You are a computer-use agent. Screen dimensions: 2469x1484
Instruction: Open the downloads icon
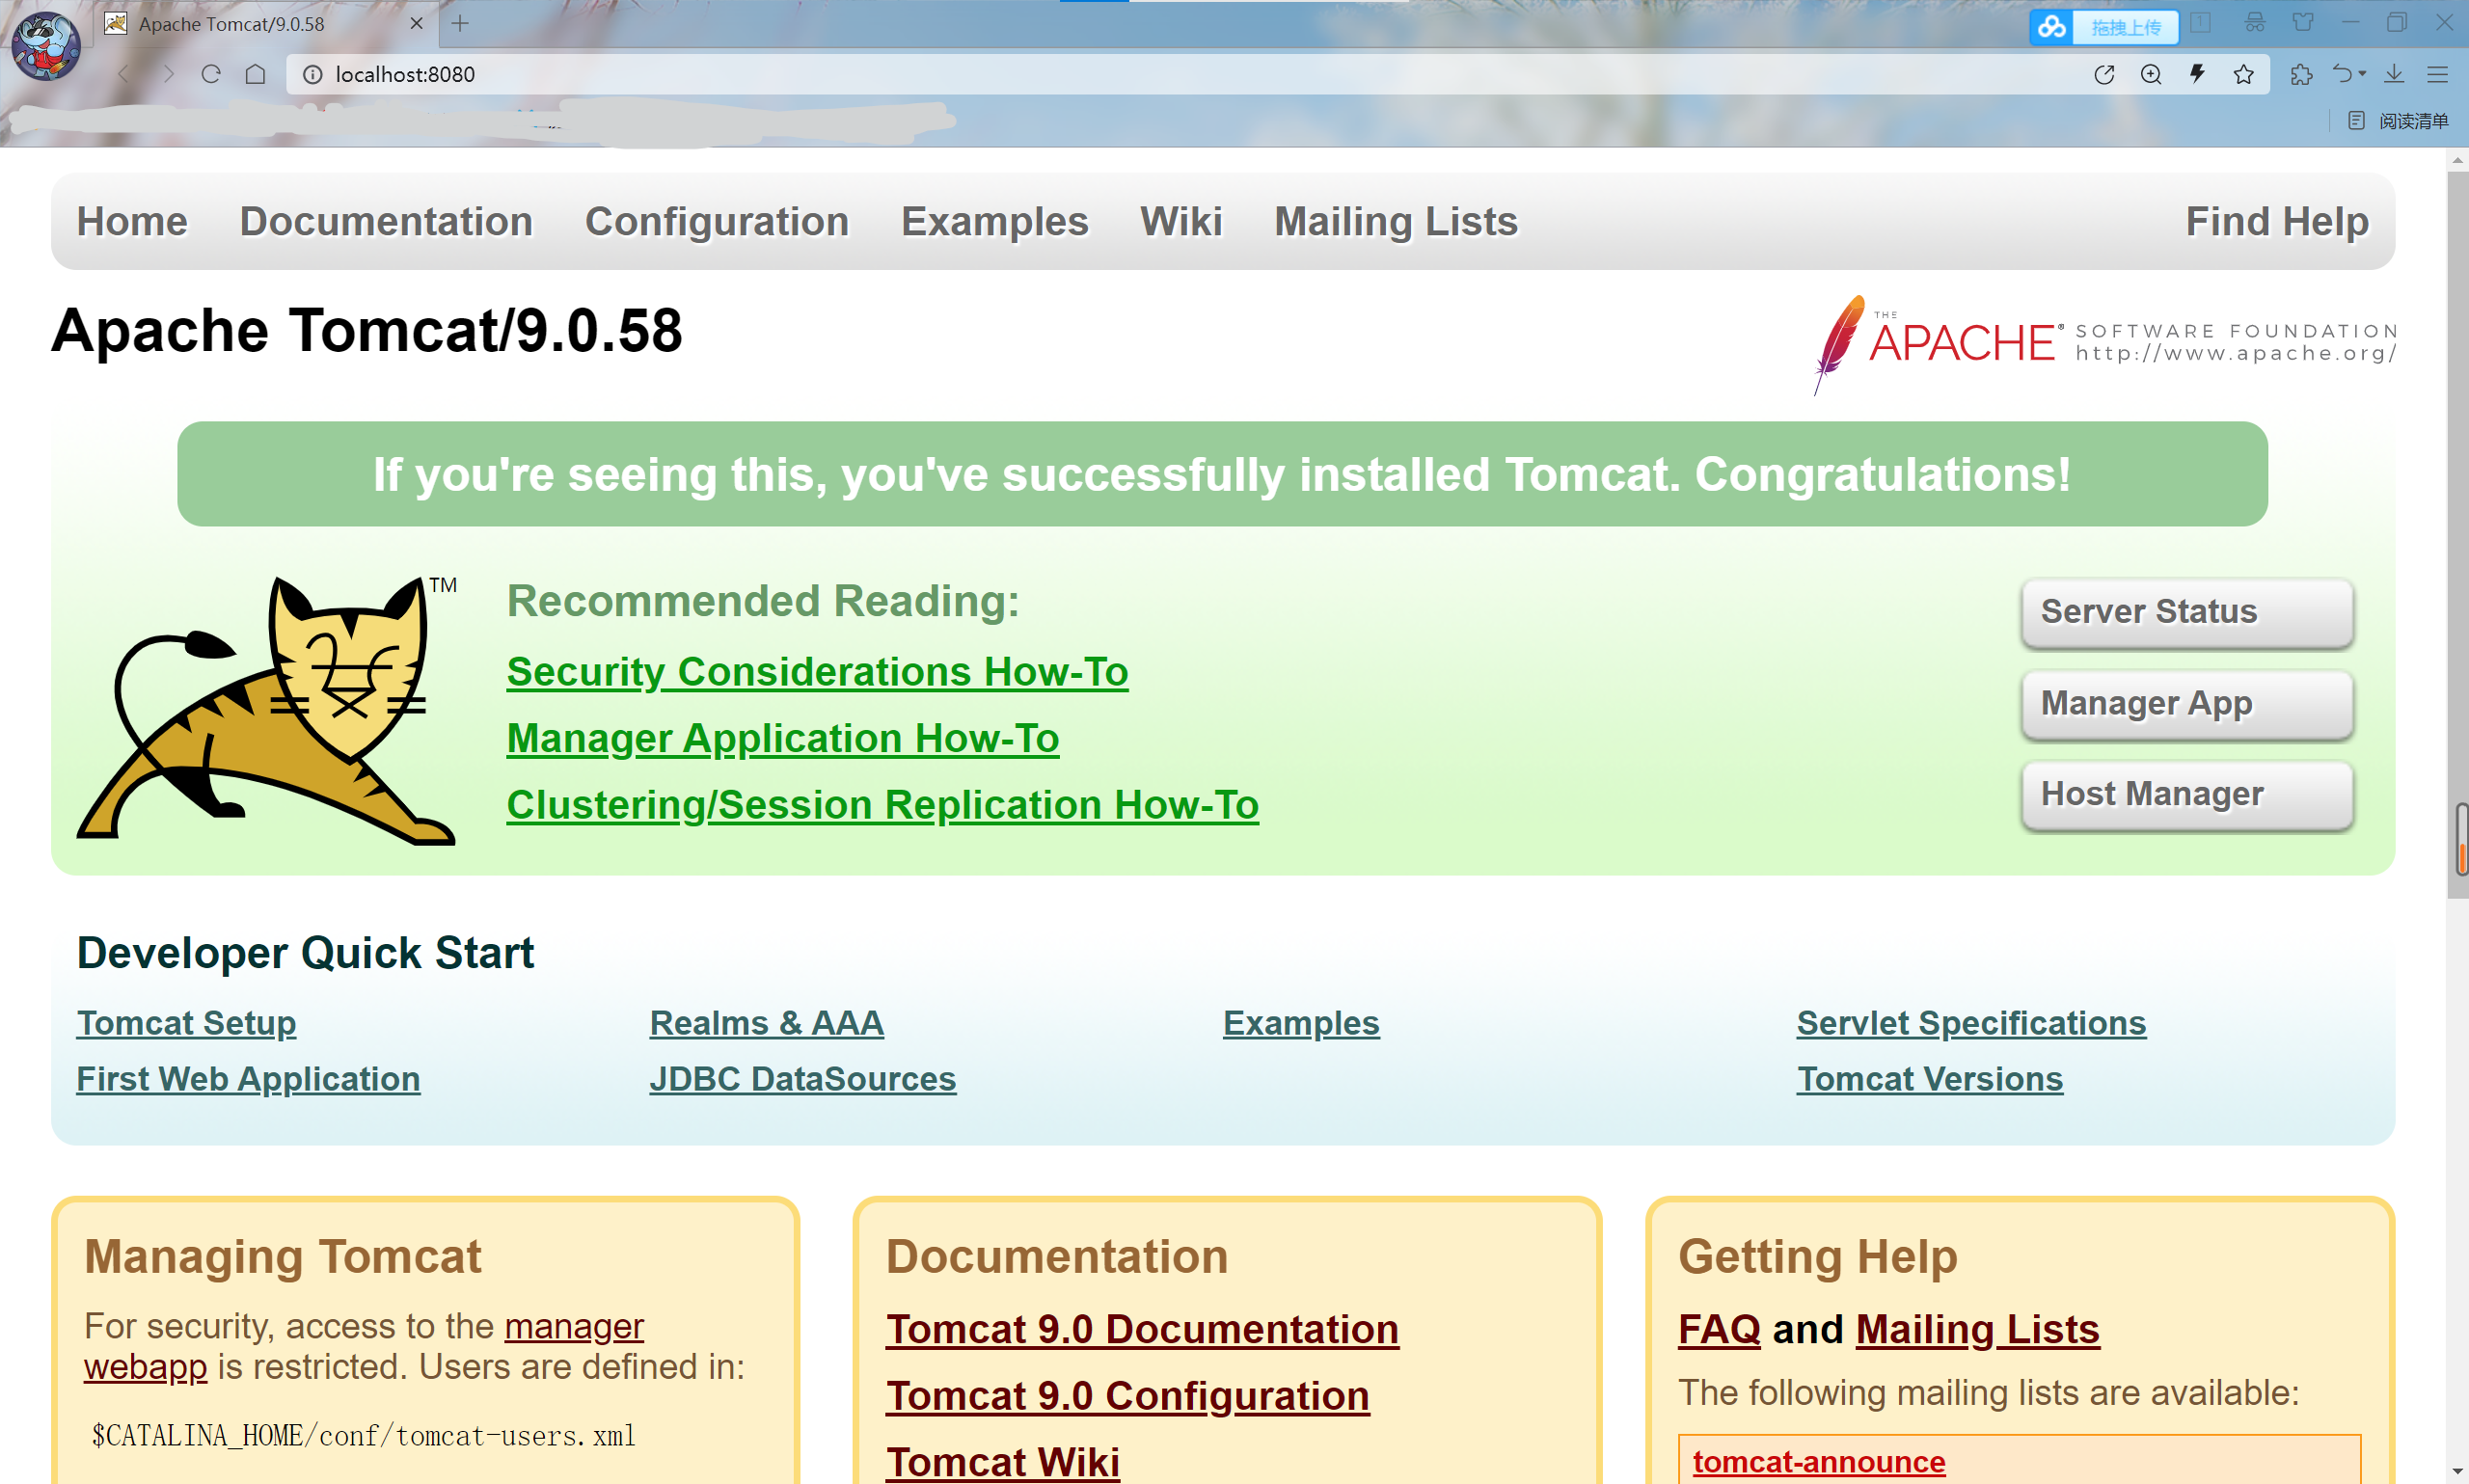point(2394,75)
